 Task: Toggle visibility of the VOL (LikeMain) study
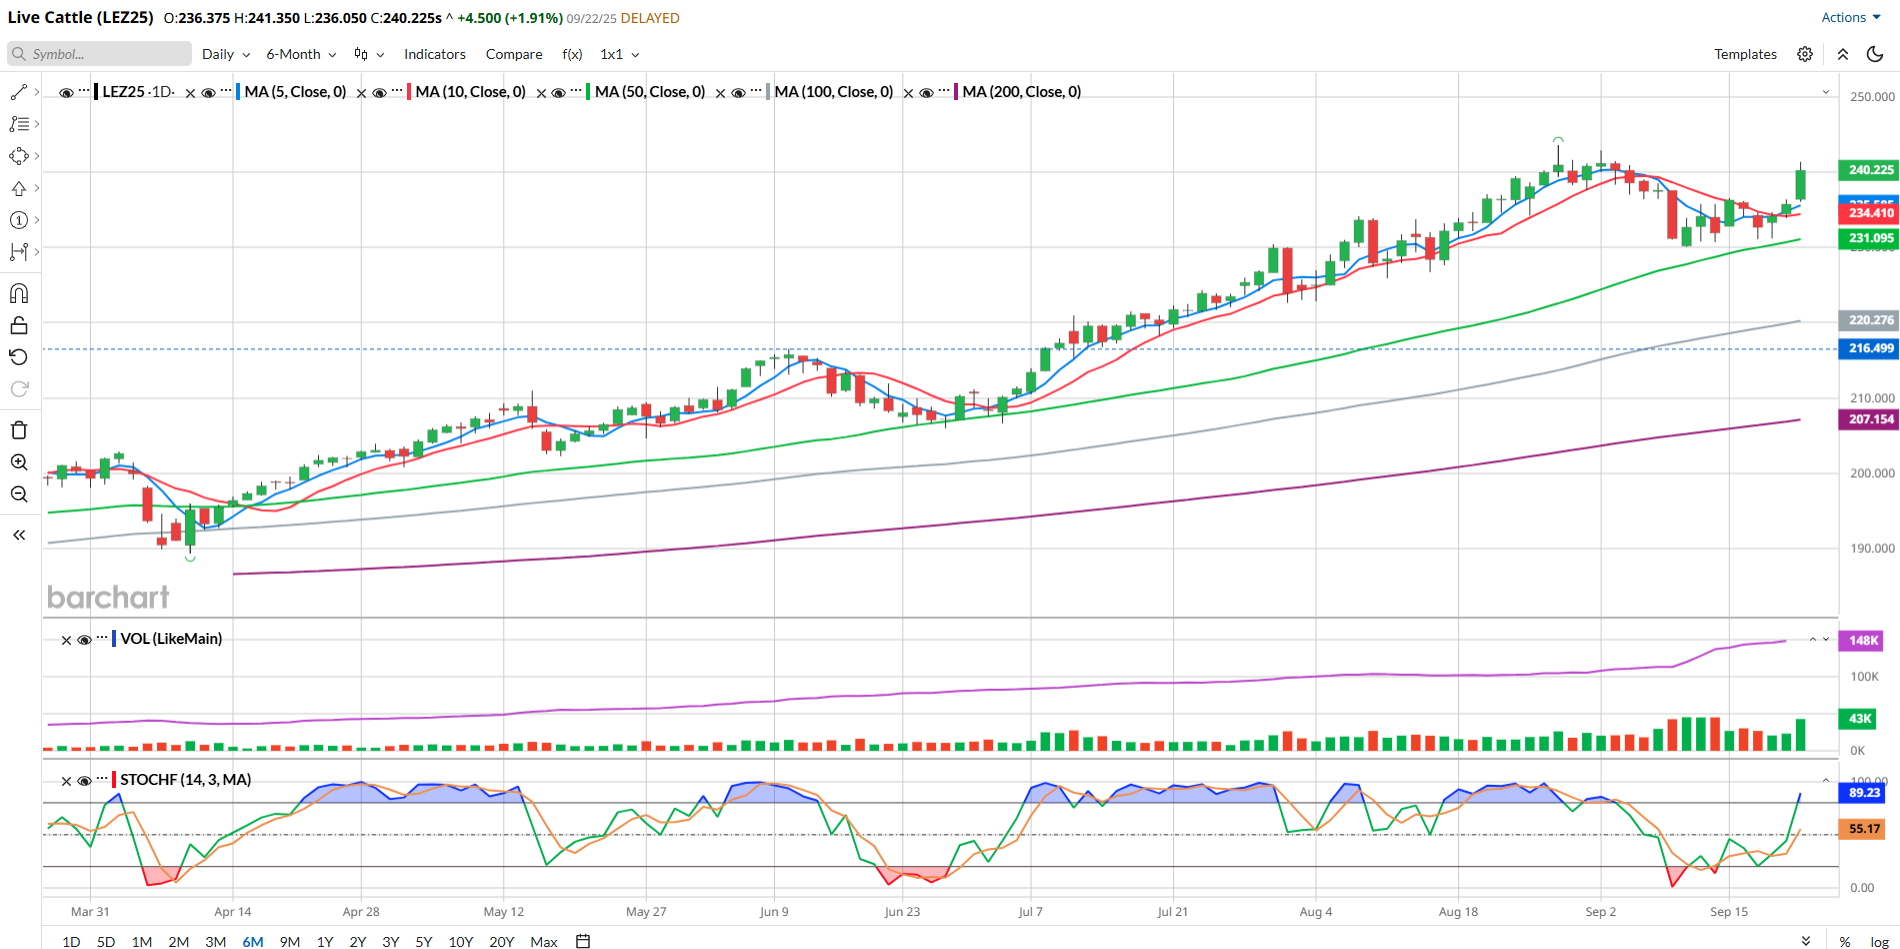click(84, 640)
